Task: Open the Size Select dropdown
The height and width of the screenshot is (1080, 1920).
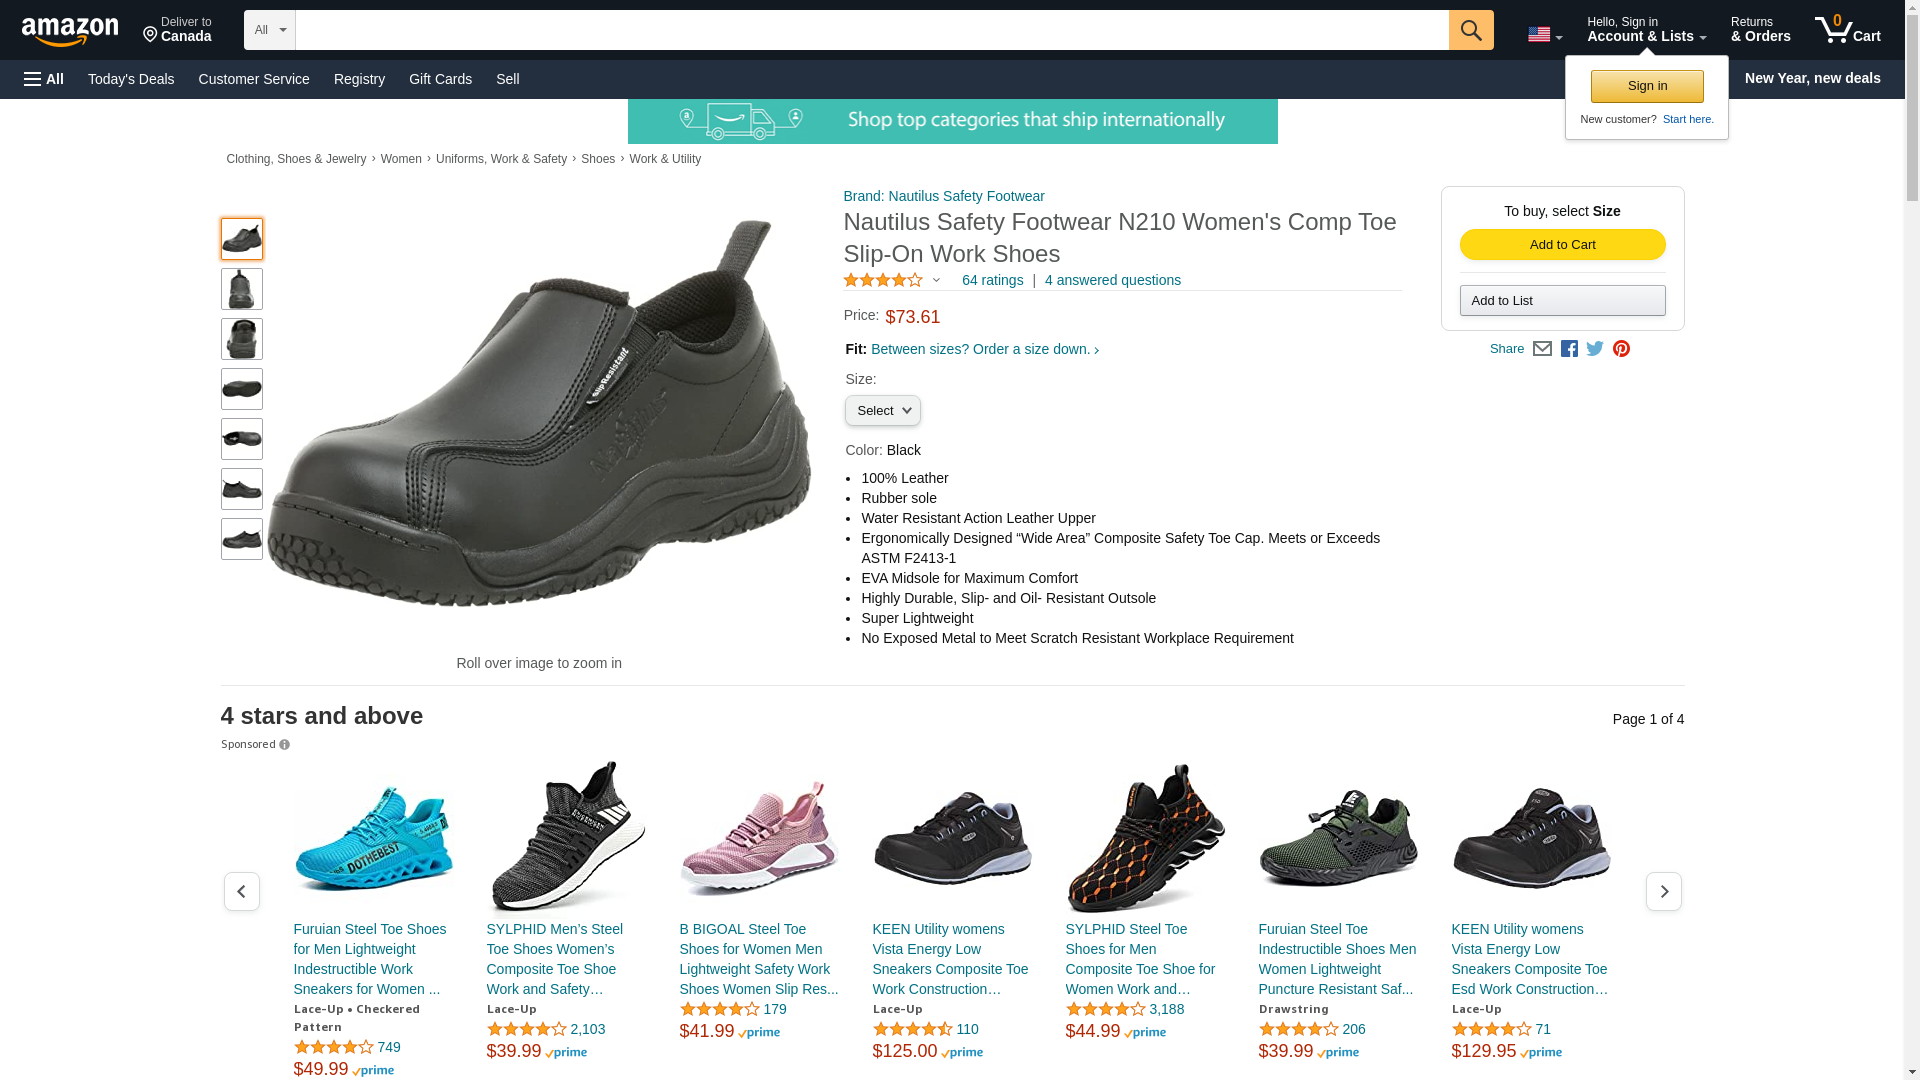Action: pyautogui.click(x=882, y=411)
